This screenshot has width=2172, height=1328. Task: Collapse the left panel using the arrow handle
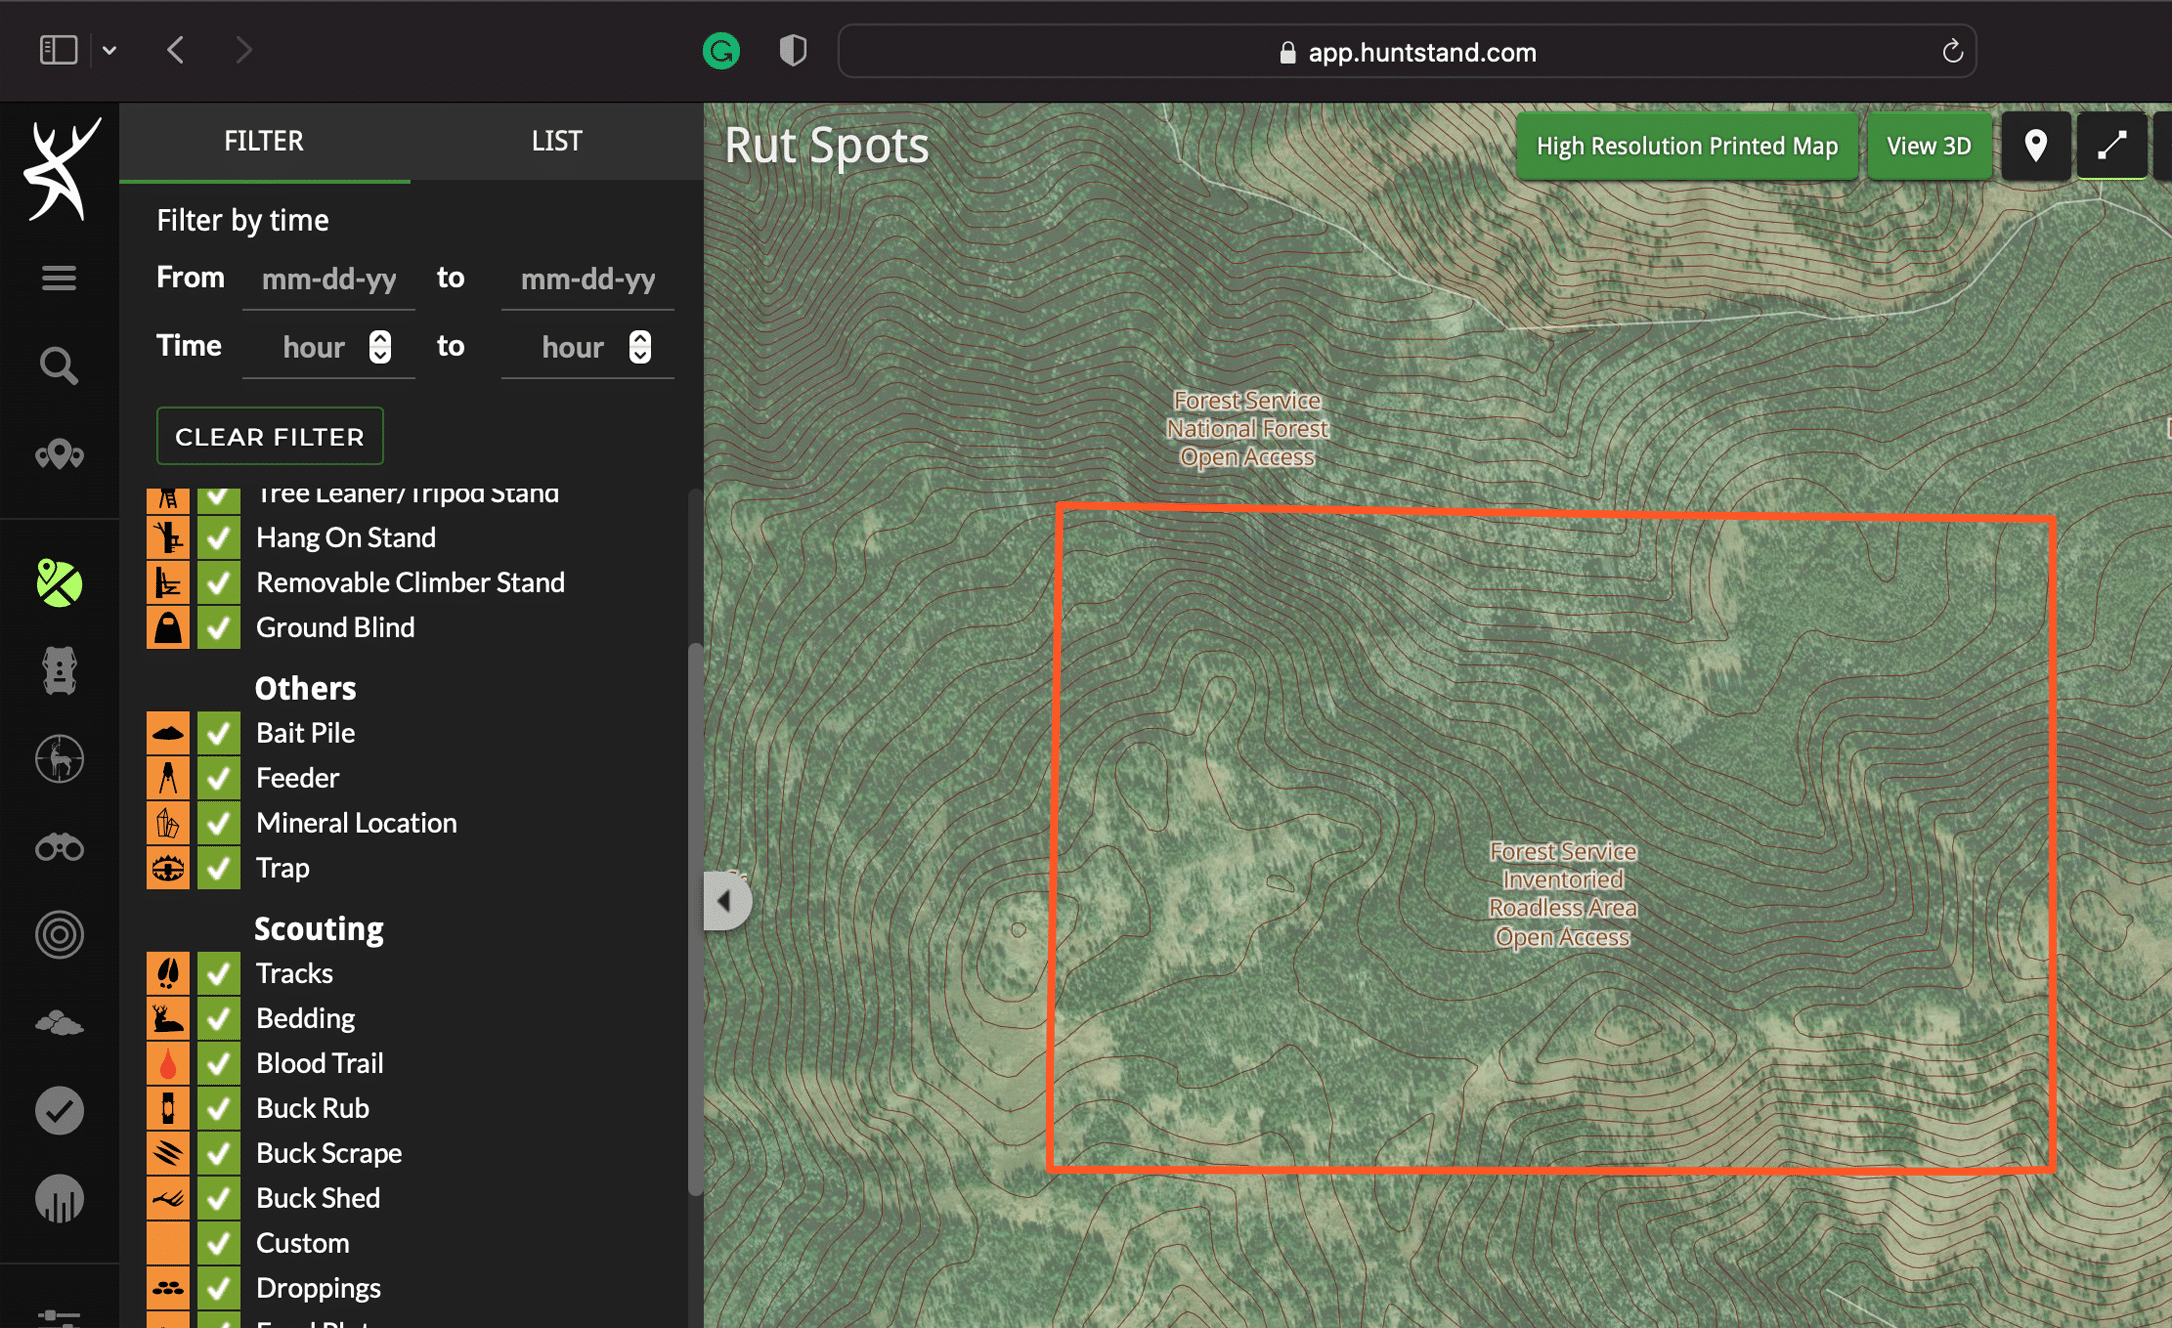tap(724, 900)
